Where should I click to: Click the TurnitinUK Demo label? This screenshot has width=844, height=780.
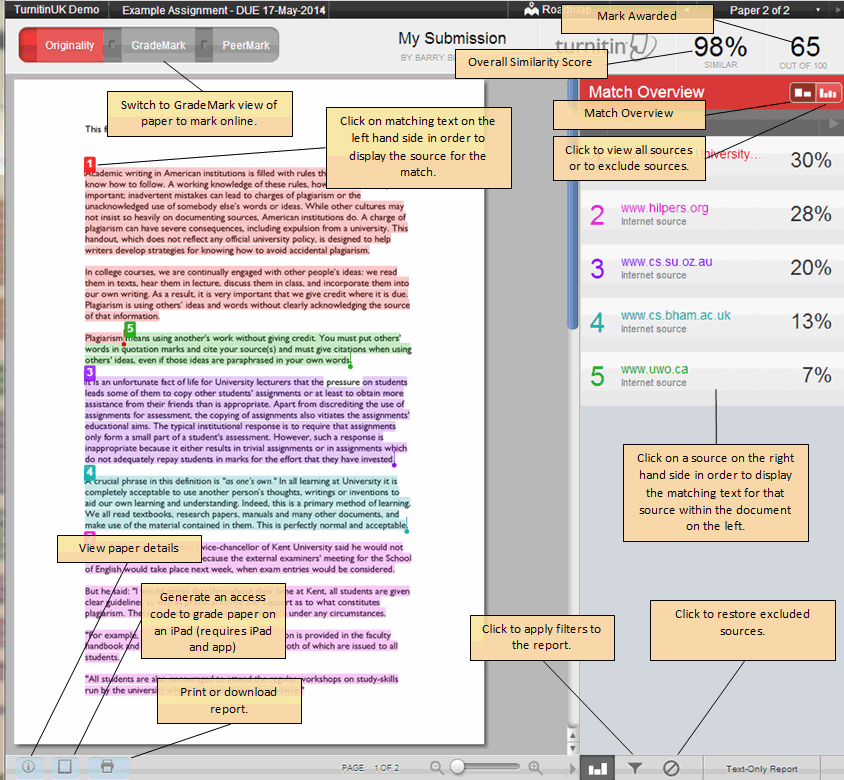57,10
